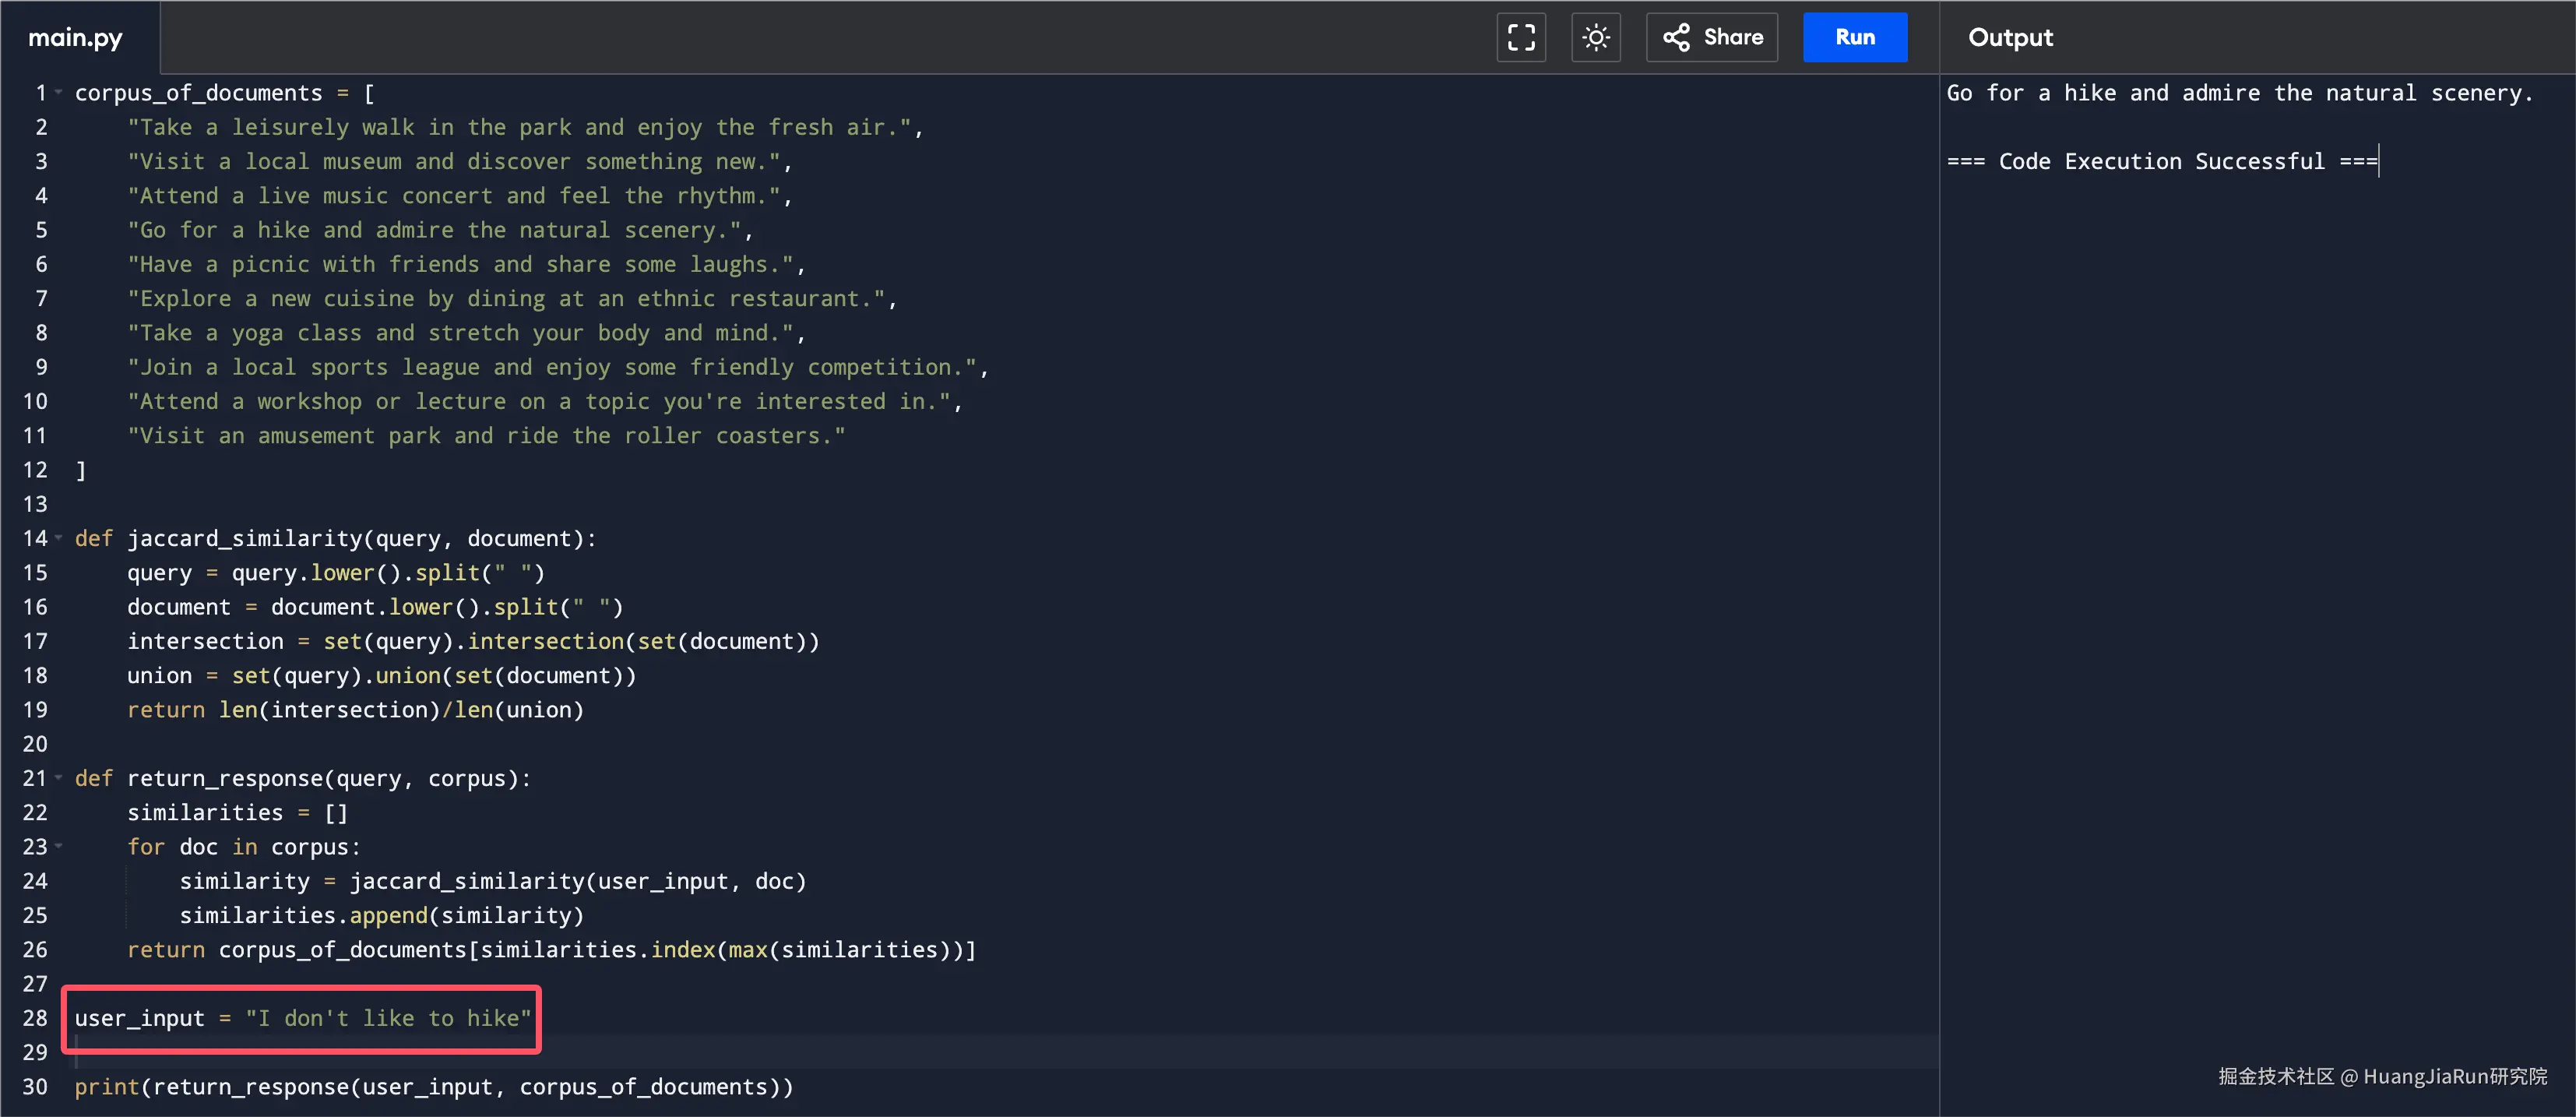The height and width of the screenshot is (1117, 2576).
Task: Click the empty line 29 in editor
Action: (x=600, y=1052)
